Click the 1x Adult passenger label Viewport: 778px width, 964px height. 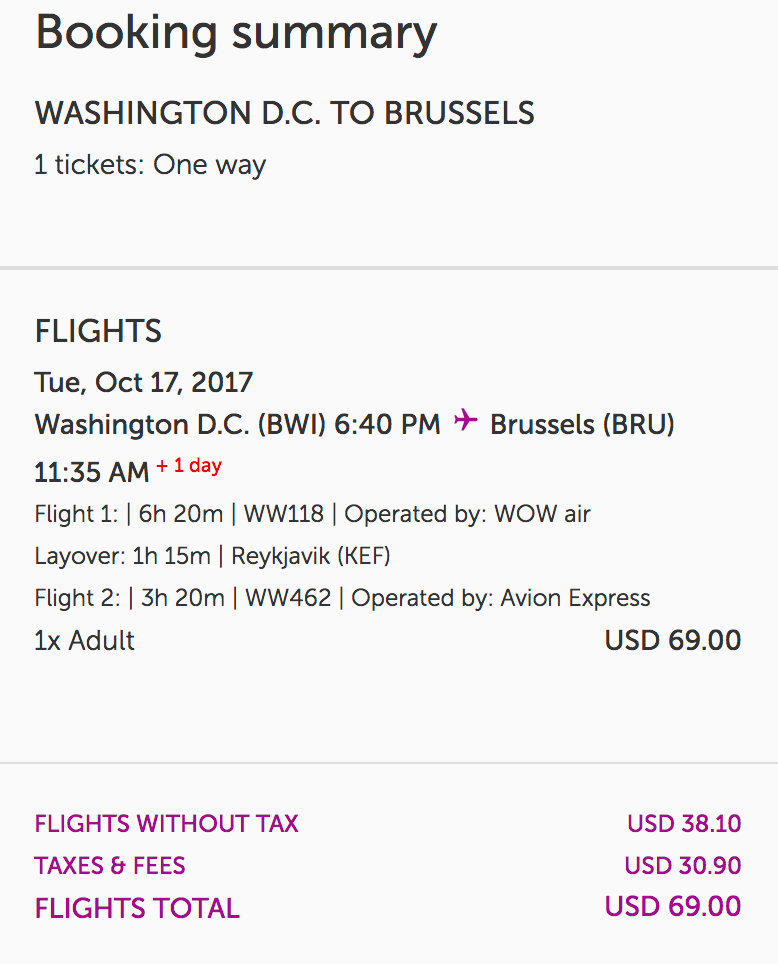pyautogui.click(x=85, y=641)
